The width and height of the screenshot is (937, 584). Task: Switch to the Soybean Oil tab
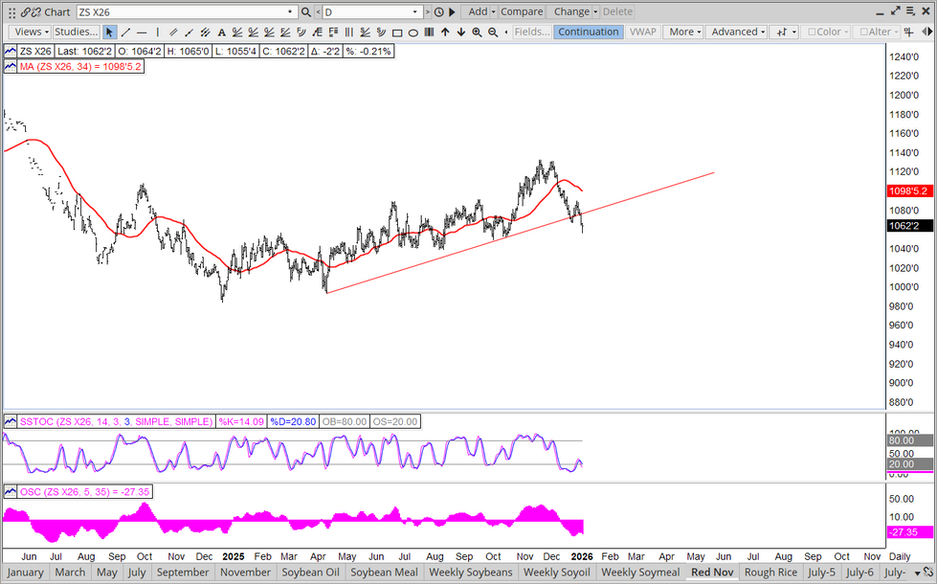click(x=311, y=572)
